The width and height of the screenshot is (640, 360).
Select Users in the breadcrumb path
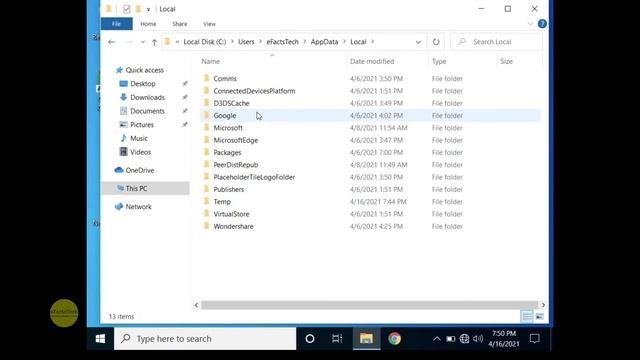(x=246, y=42)
